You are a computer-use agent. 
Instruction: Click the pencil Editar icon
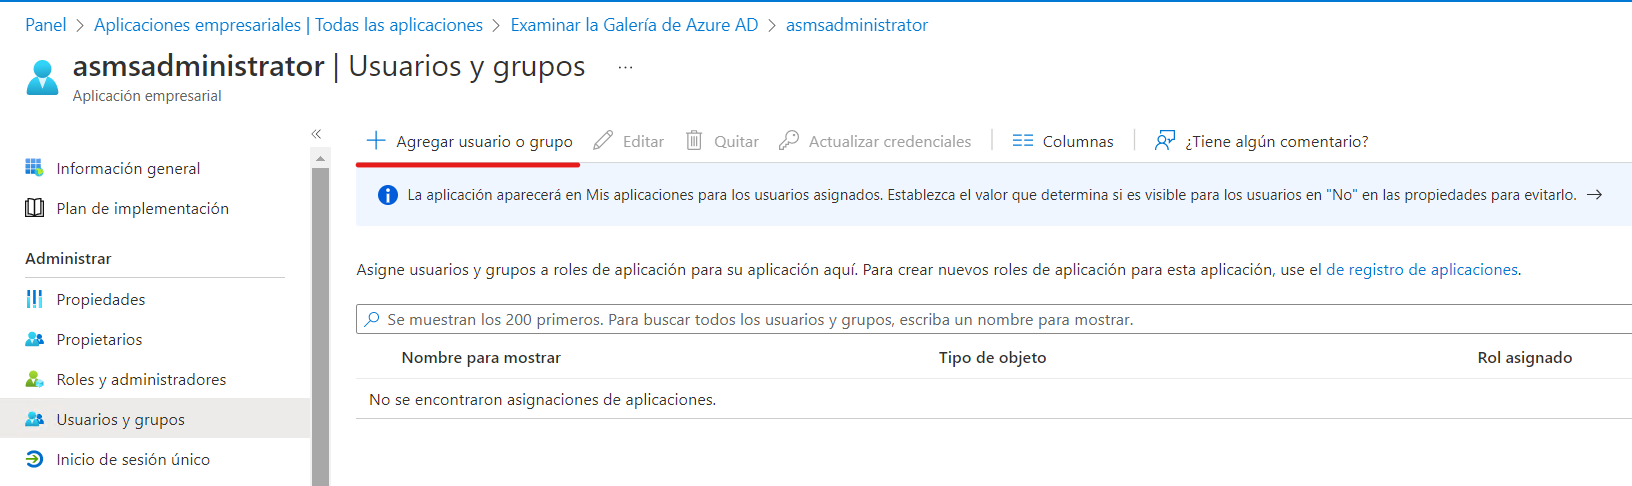[603, 141]
